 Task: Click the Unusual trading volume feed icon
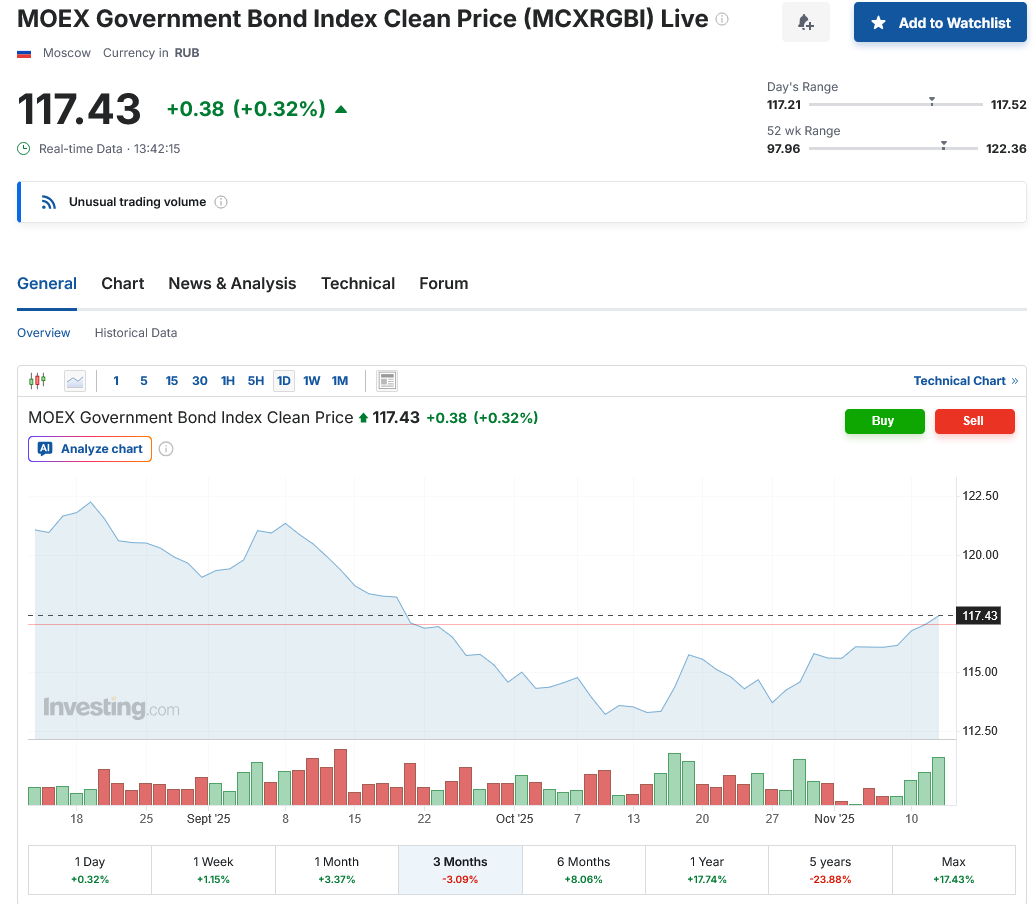tap(48, 202)
